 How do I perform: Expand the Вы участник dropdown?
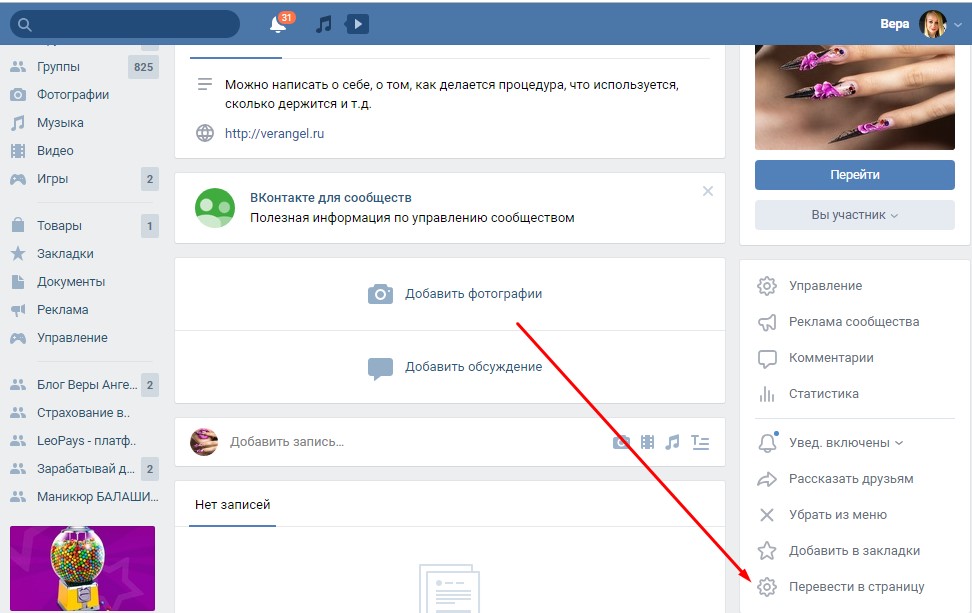click(855, 215)
